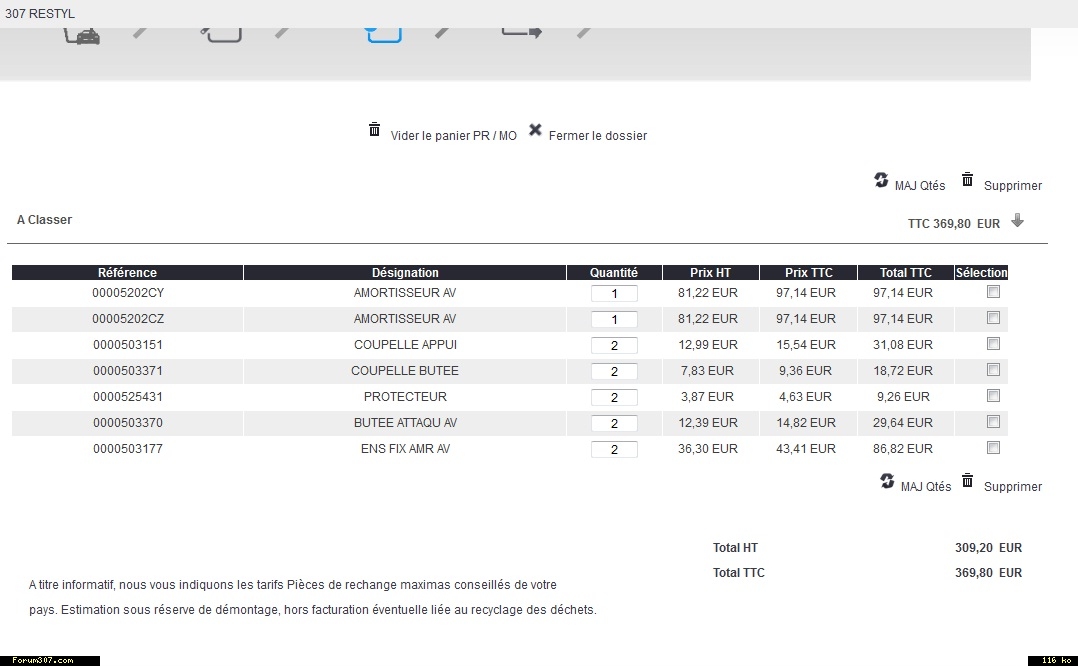Viewport: 1078px width, 666px height.
Task: Click the quantity field for COUPELLE BUTEE
Action: tap(614, 371)
